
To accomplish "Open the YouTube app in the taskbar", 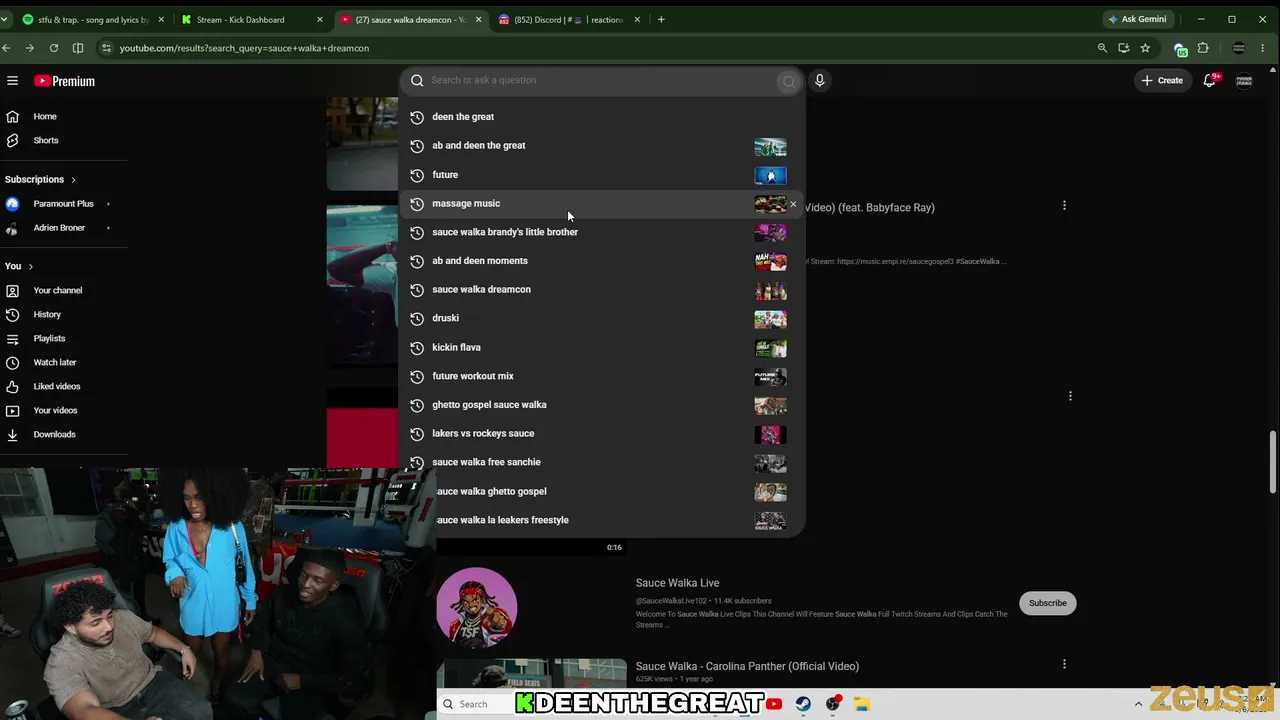I will (774, 704).
